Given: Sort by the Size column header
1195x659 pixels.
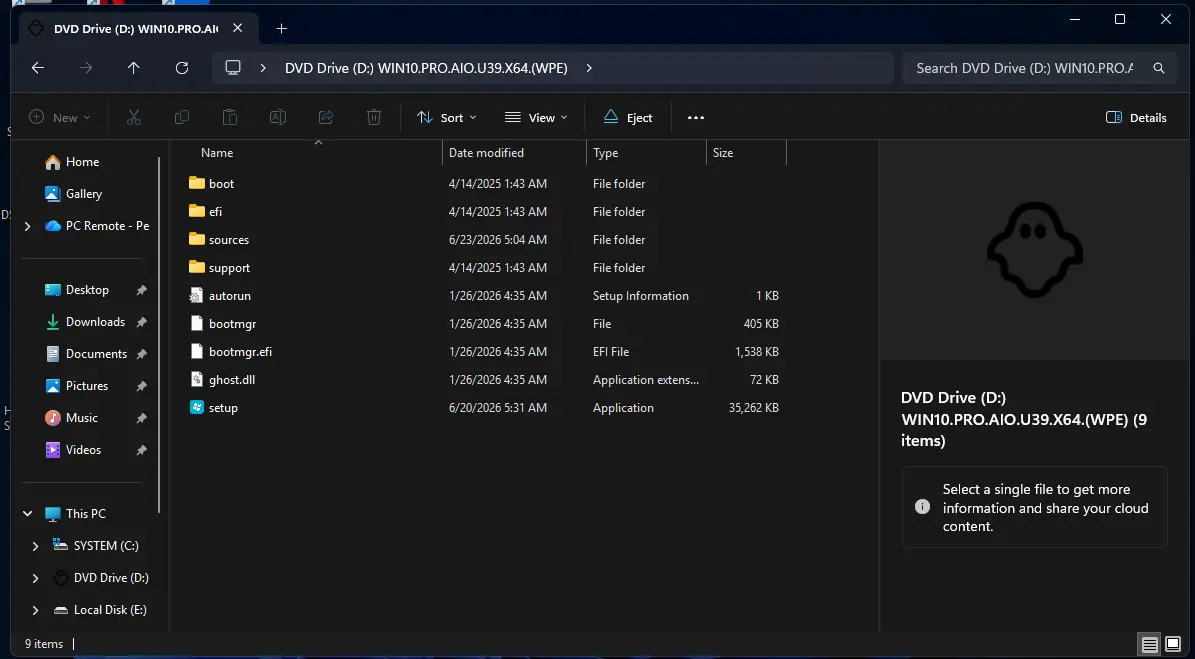Looking at the screenshot, I should [x=722, y=153].
